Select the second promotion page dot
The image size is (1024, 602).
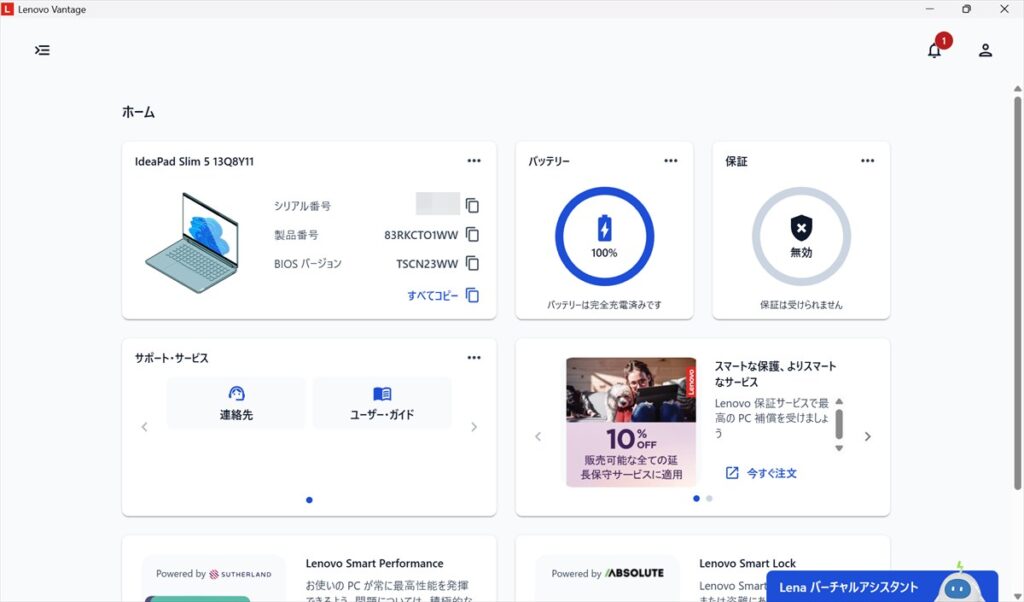click(709, 498)
